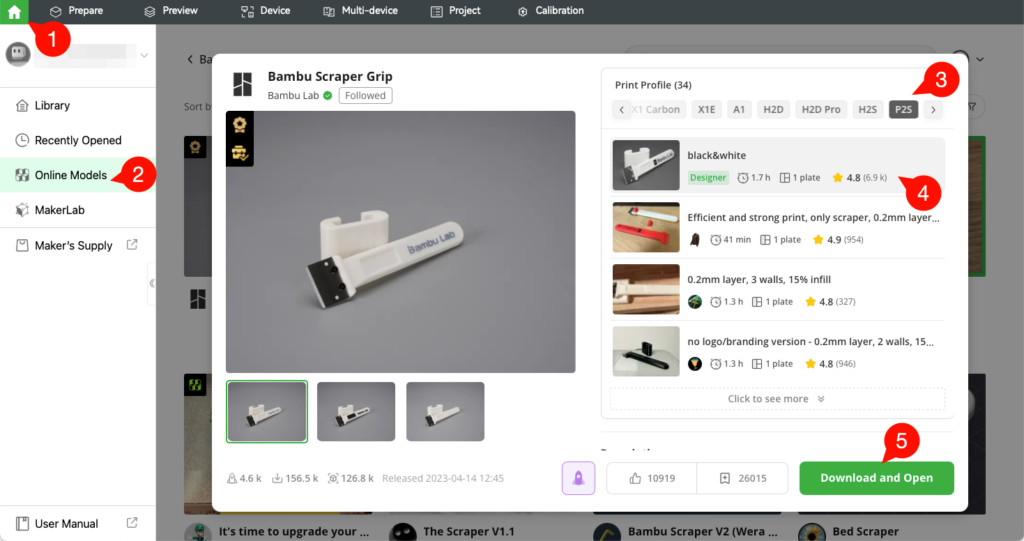
Task: Open MakerLab from the sidebar
Action: pyautogui.click(x=59, y=210)
